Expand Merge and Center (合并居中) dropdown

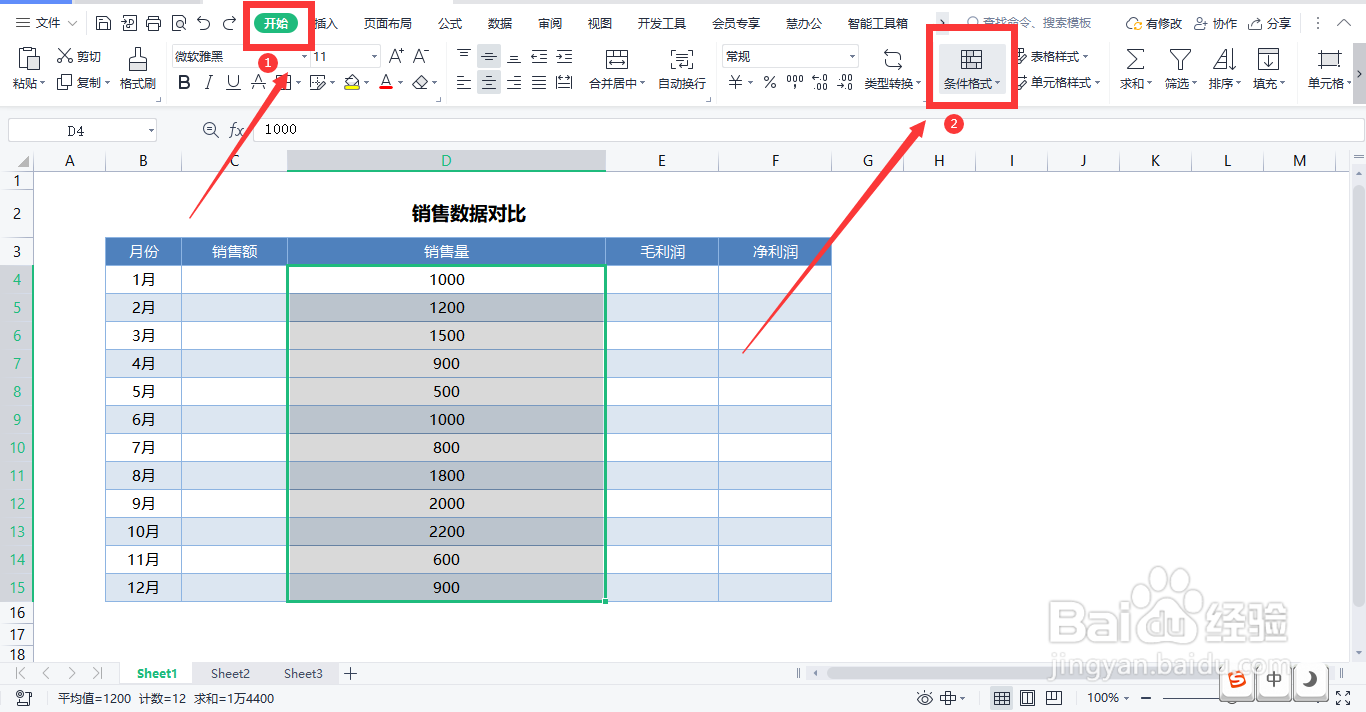(642, 84)
